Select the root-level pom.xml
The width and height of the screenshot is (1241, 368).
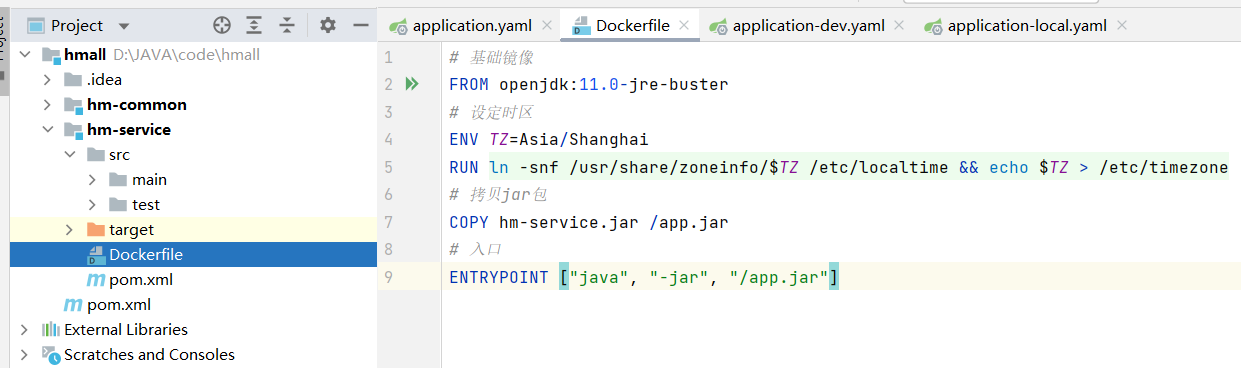[119, 305]
